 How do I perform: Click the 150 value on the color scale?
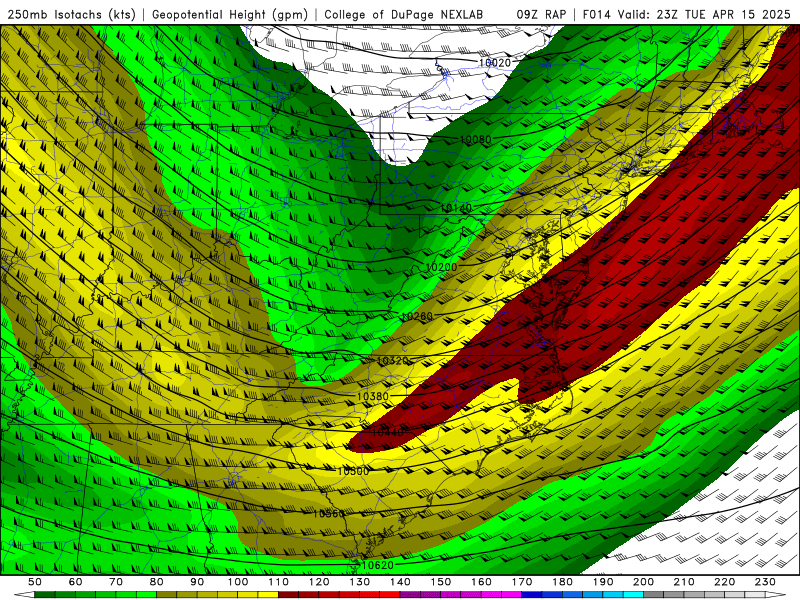(441, 582)
